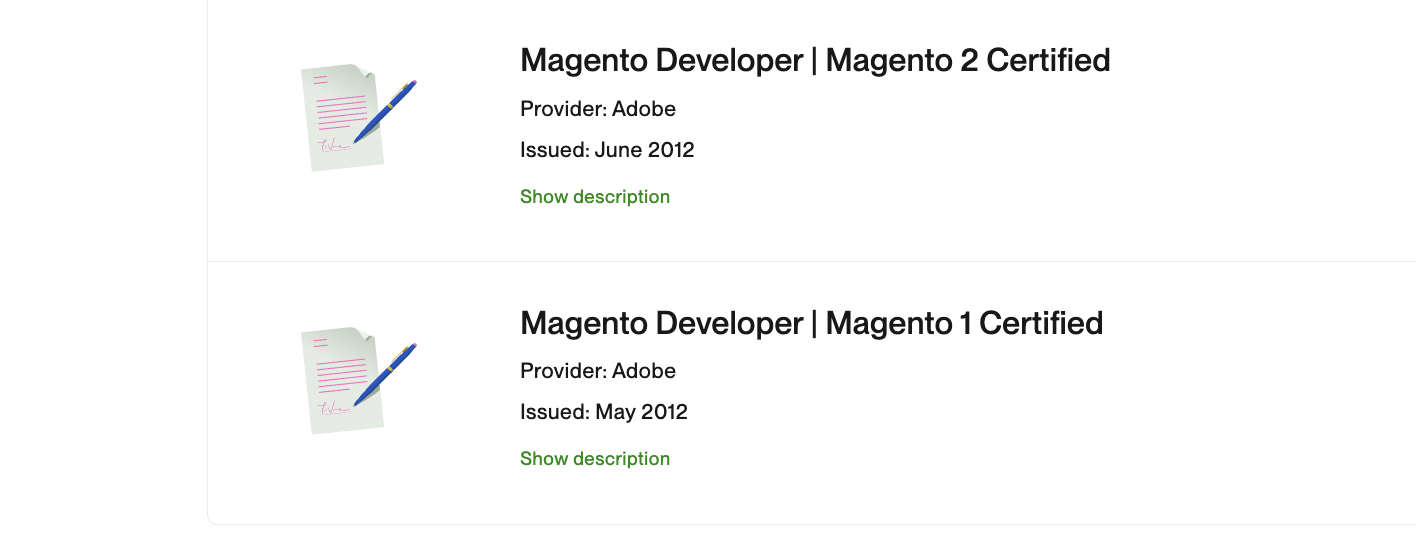Viewport: 1416px width, 546px height.
Task: Select Provider: Adobe under Magento 1 Certified
Action: (x=598, y=371)
